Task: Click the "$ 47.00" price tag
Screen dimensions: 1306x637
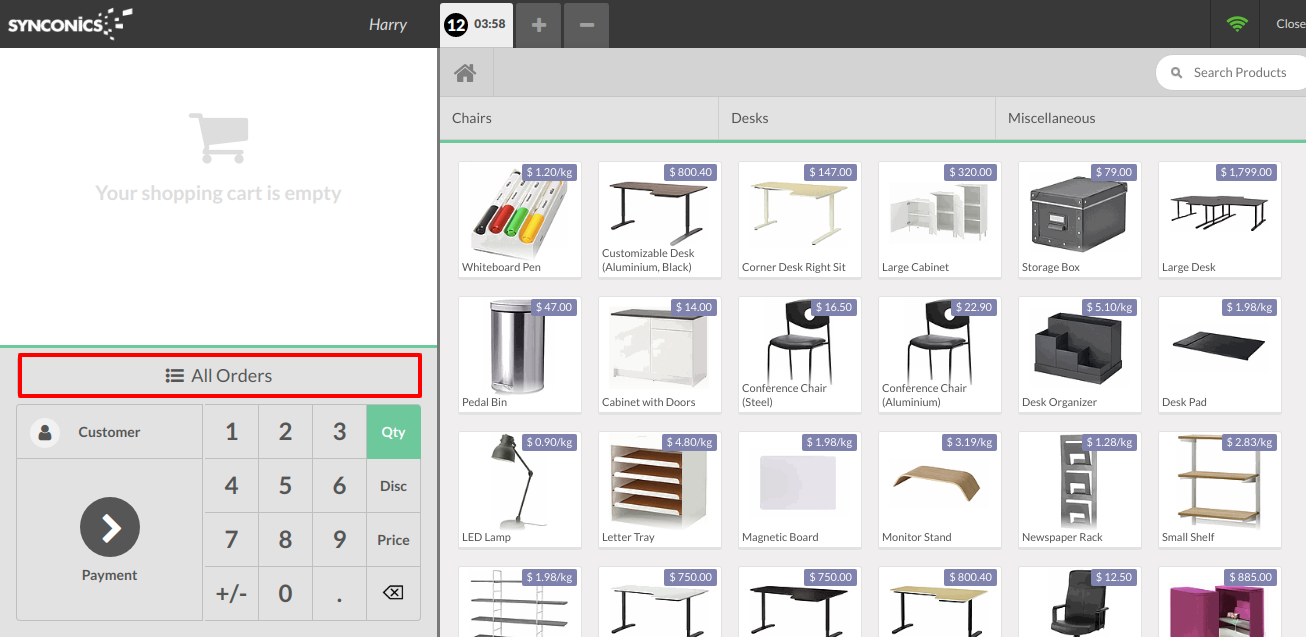Action: (x=554, y=307)
